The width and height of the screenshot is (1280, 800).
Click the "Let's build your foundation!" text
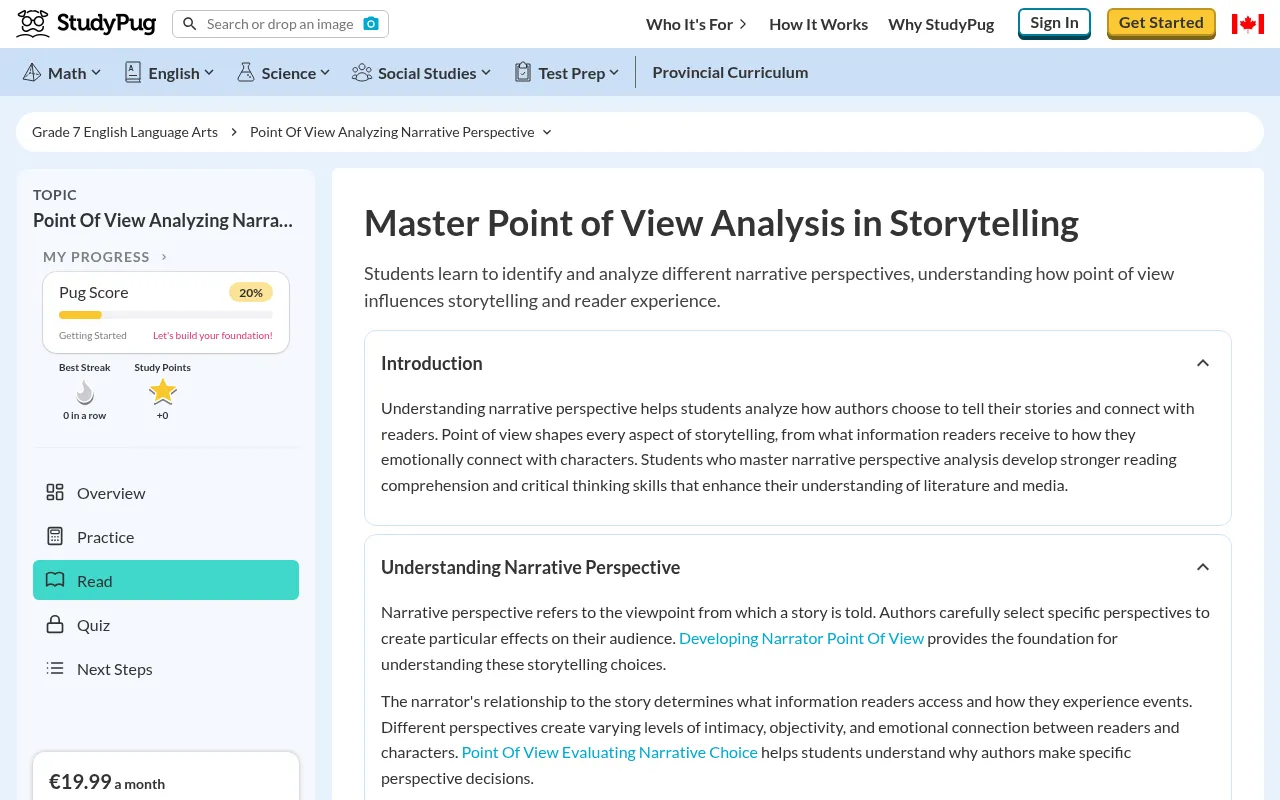pos(213,336)
